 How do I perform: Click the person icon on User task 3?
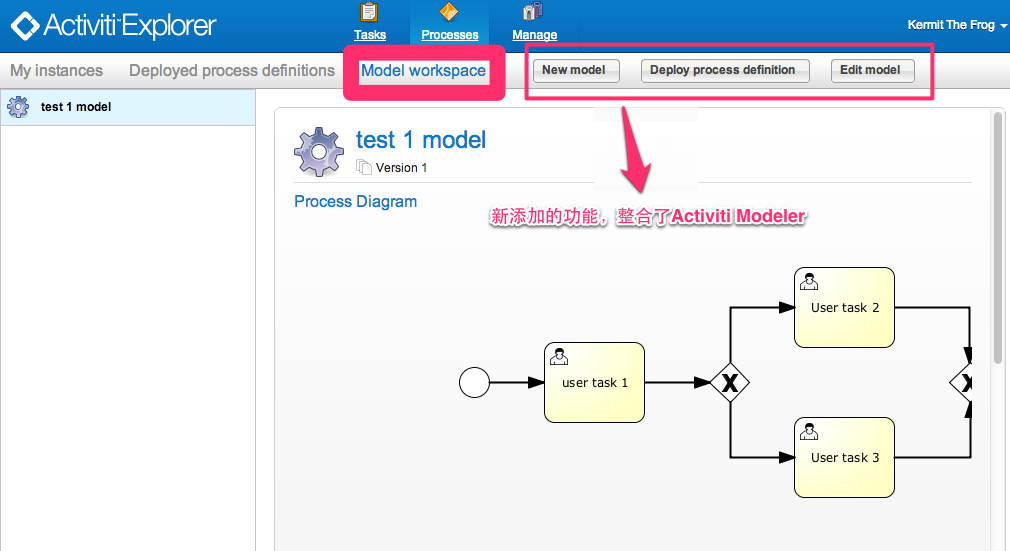(x=808, y=431)
